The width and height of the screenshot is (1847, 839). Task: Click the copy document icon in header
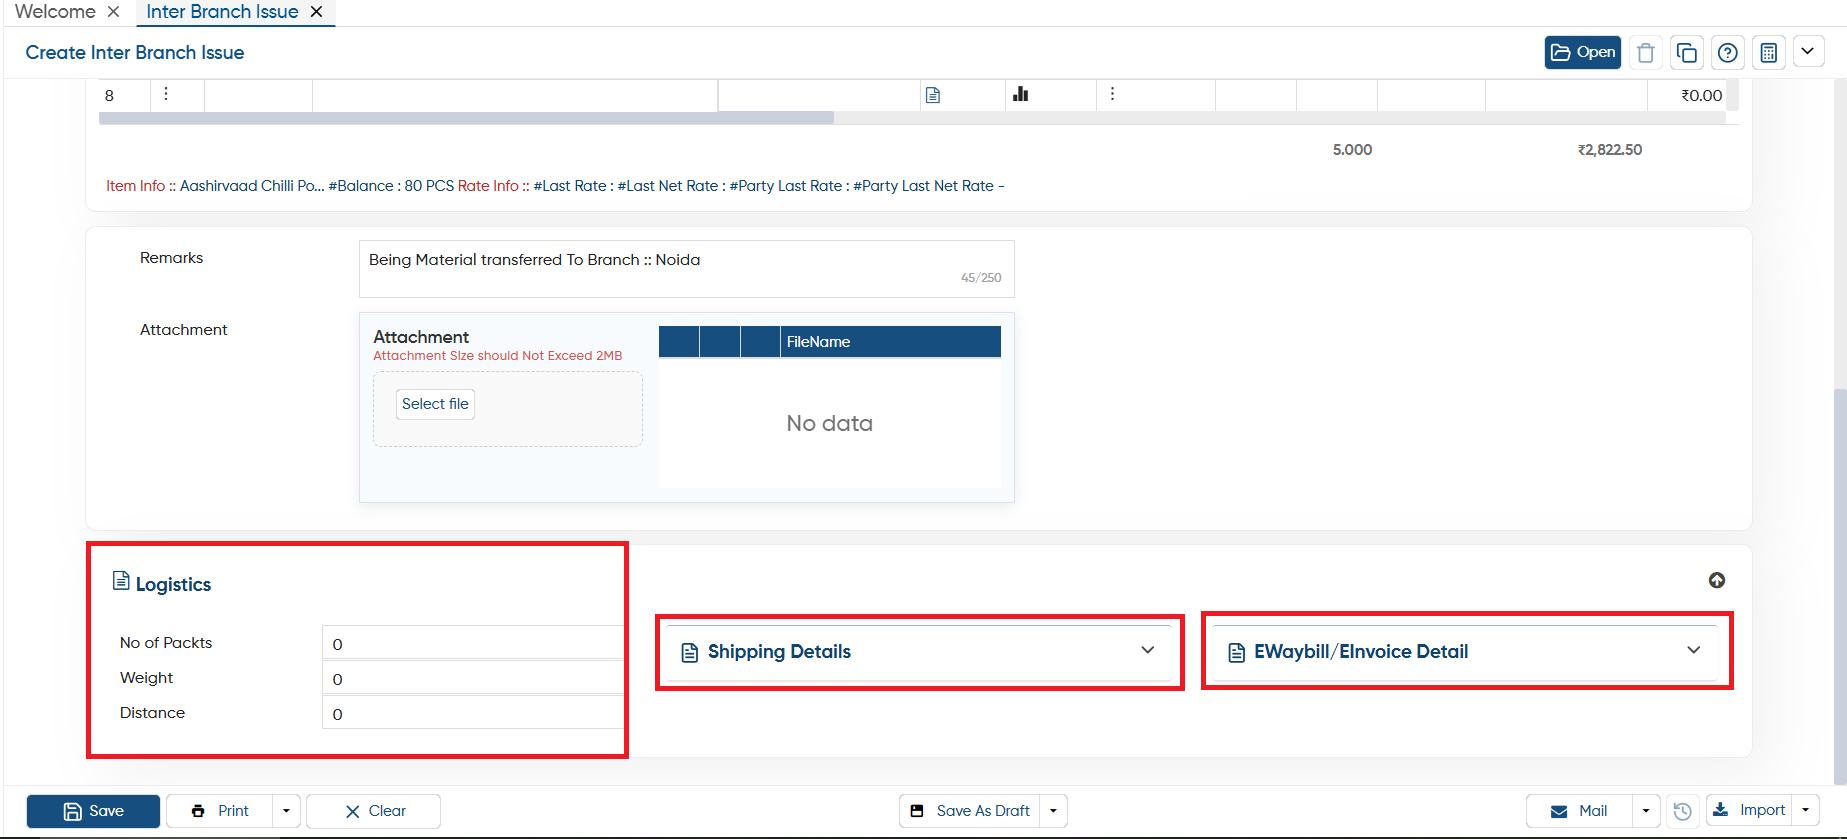pyautogui.click(x=1687, y=52)
